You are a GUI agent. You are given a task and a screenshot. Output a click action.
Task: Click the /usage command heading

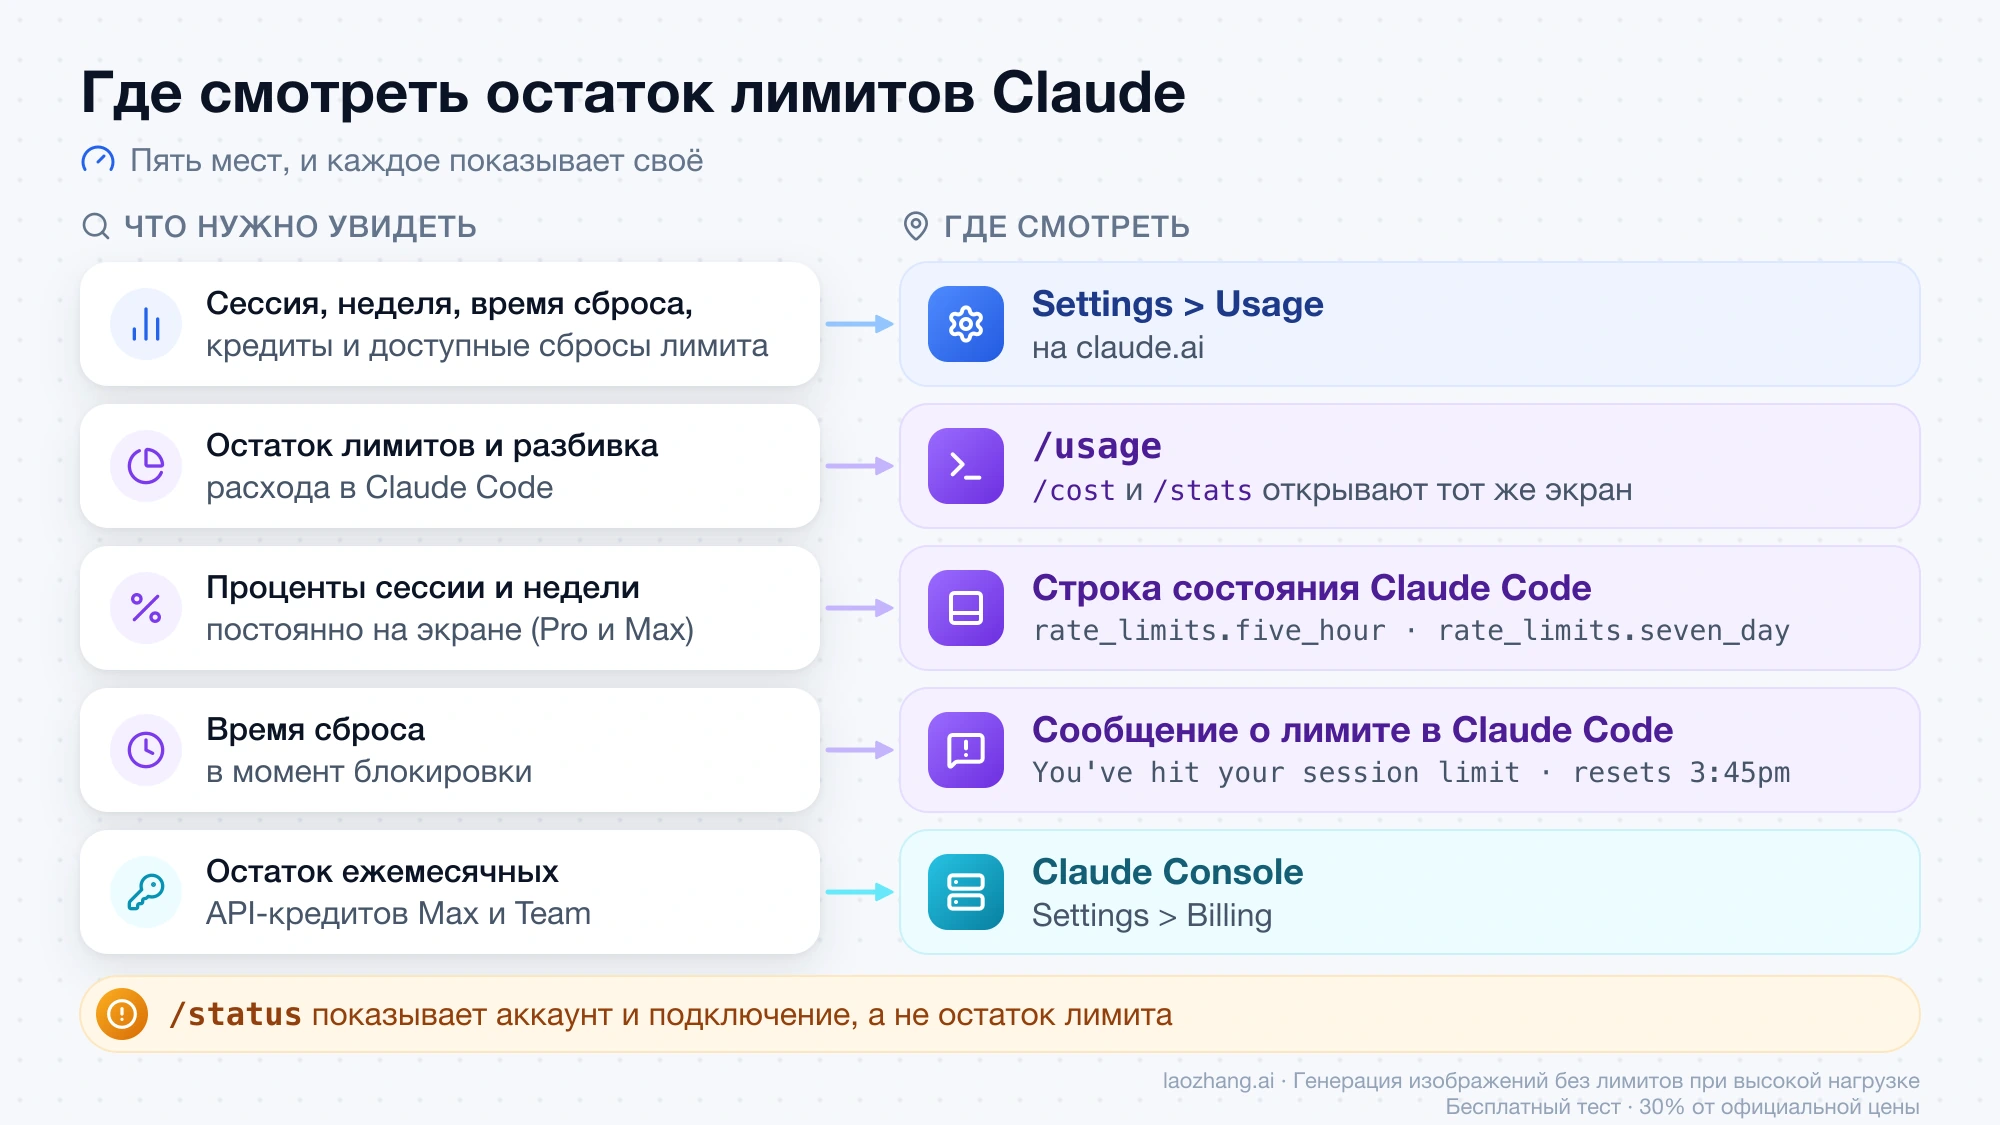1097,446
